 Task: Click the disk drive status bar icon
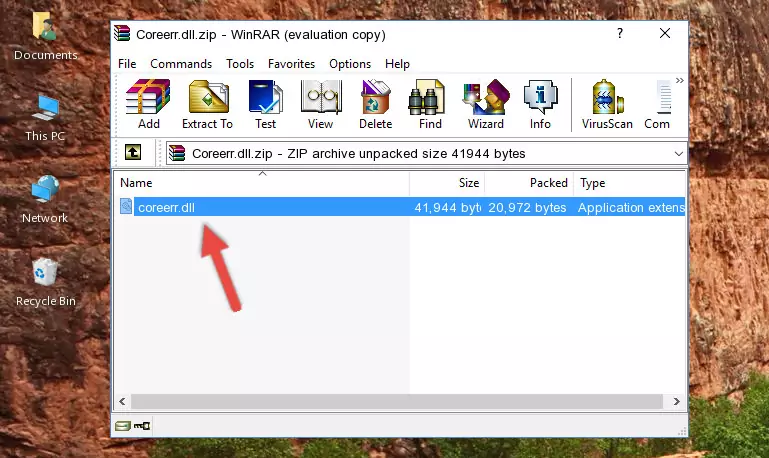point(123,426)
